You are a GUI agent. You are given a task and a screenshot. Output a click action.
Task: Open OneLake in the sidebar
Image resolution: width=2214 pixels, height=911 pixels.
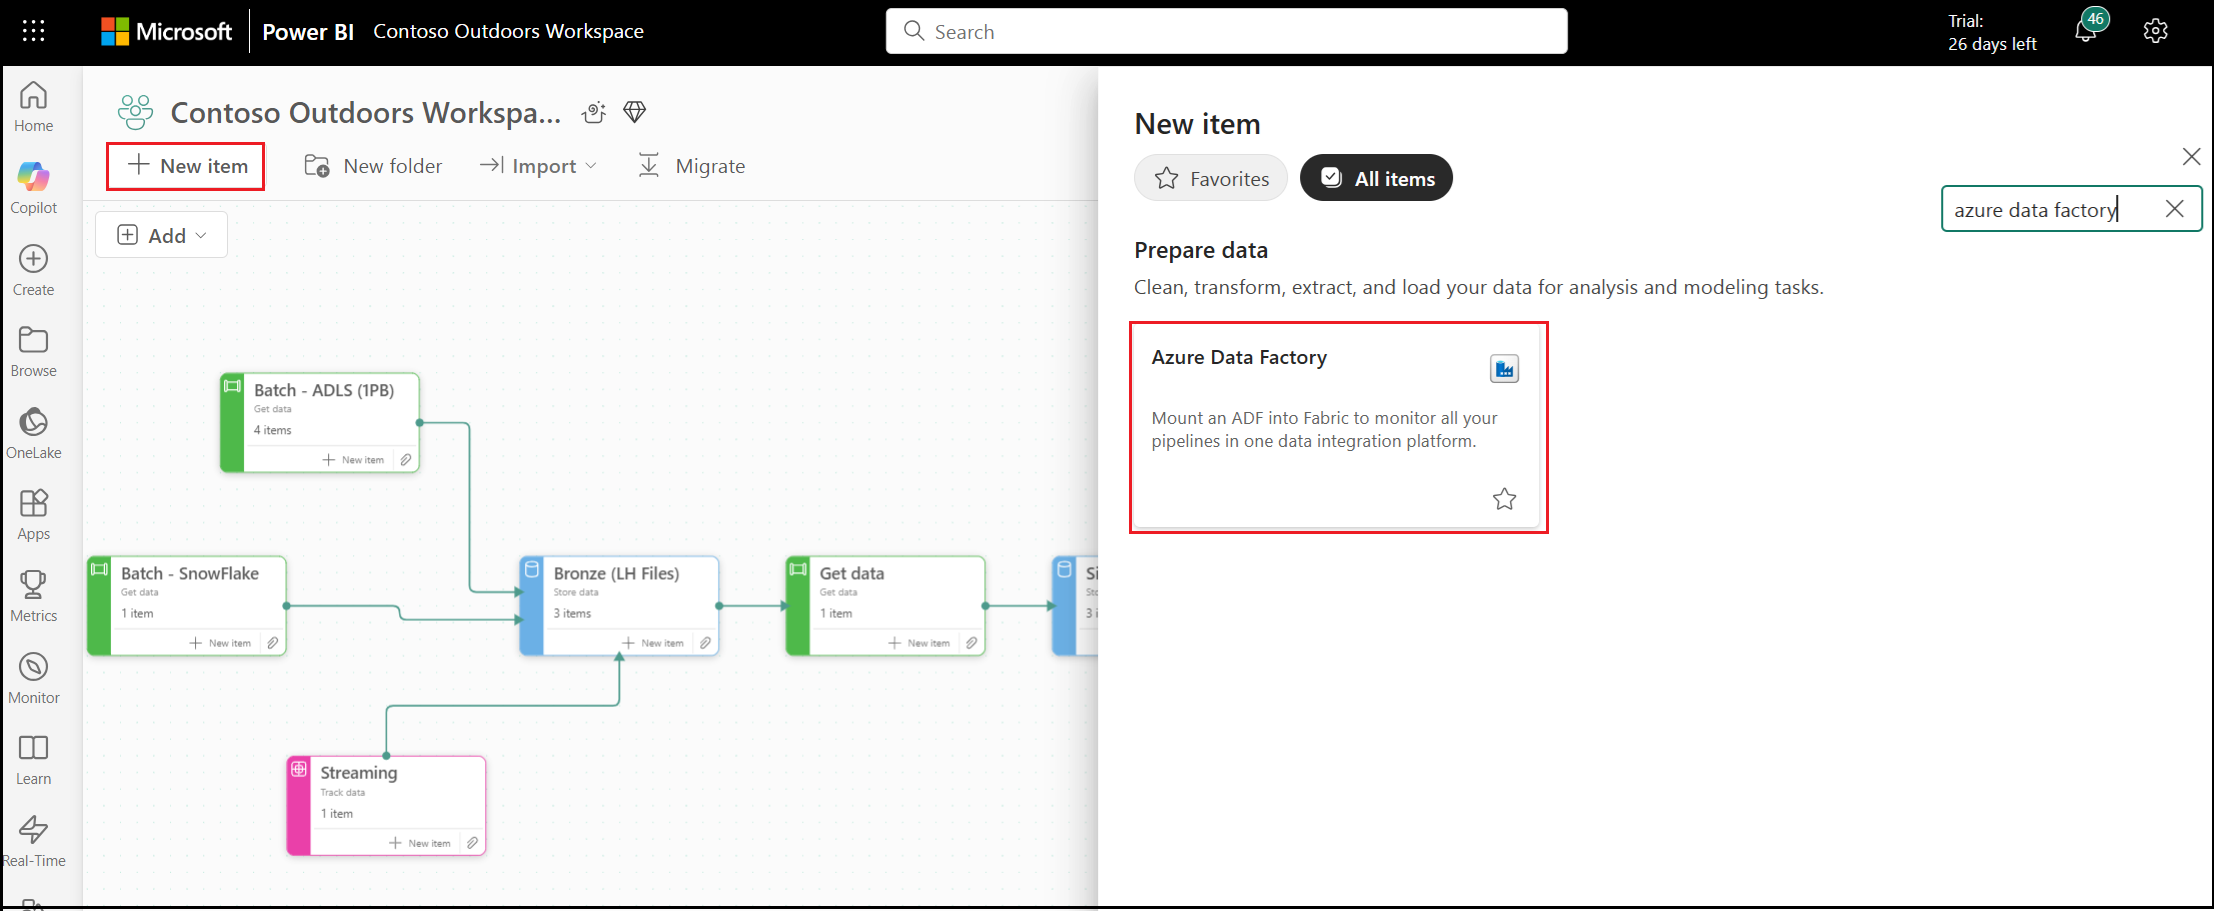(x=33, y=430)
